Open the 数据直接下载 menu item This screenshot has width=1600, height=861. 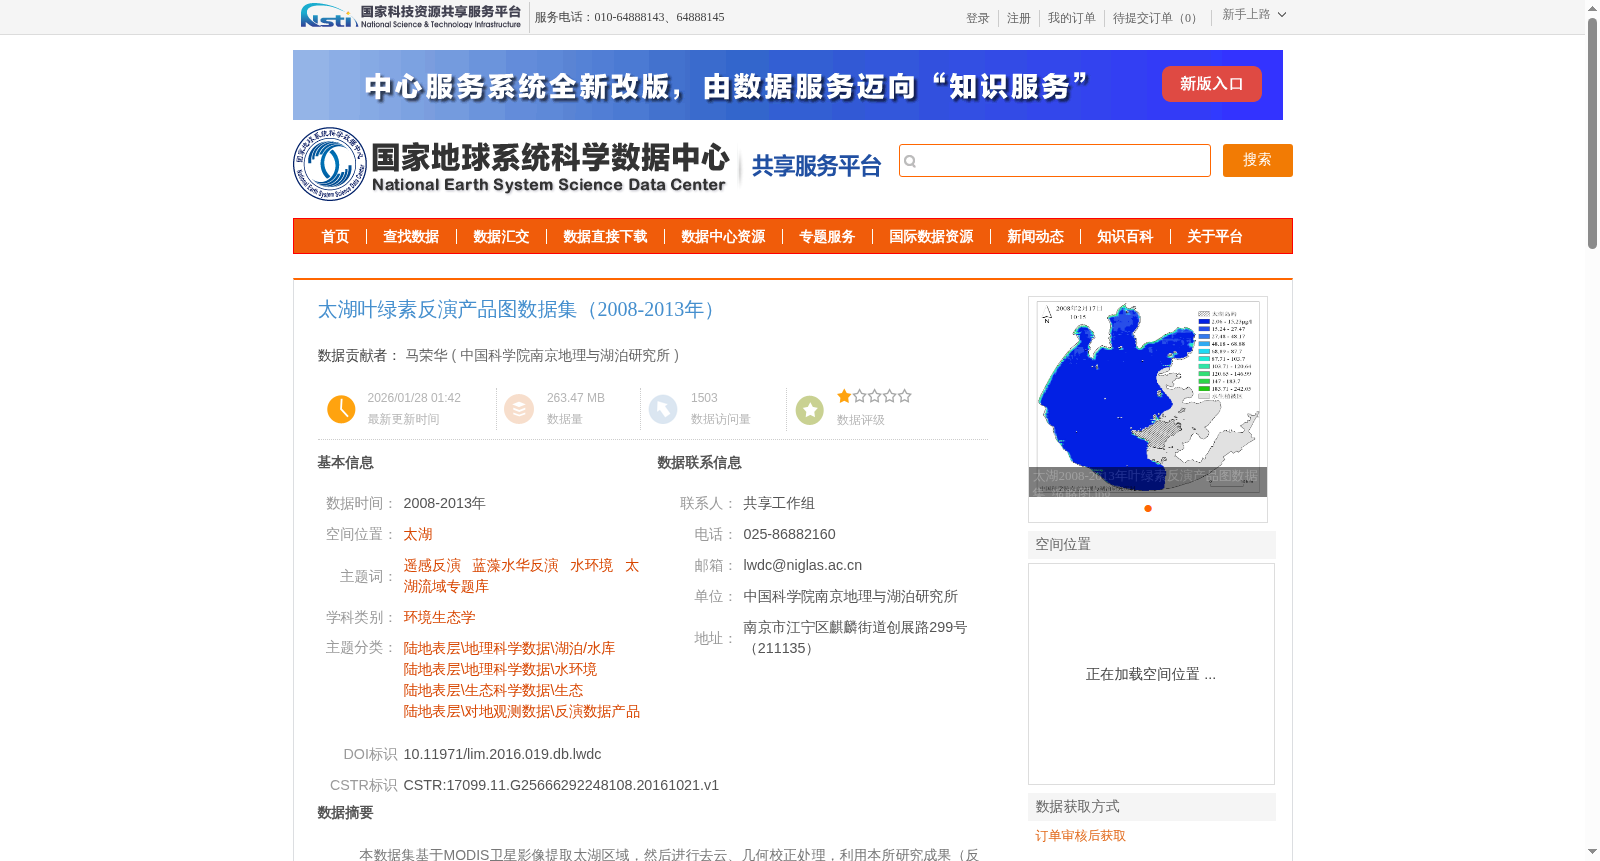605,237
